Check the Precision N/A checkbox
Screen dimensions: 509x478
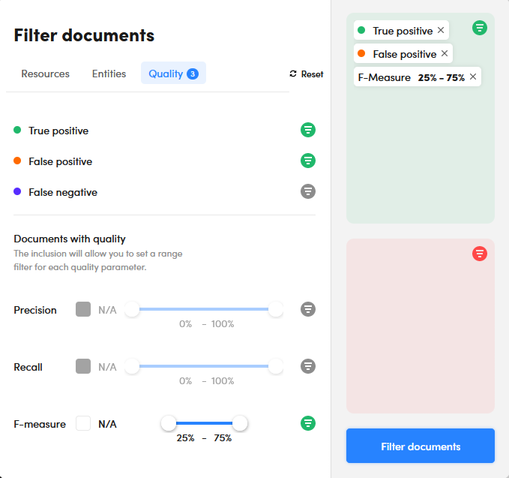[83, 309]
